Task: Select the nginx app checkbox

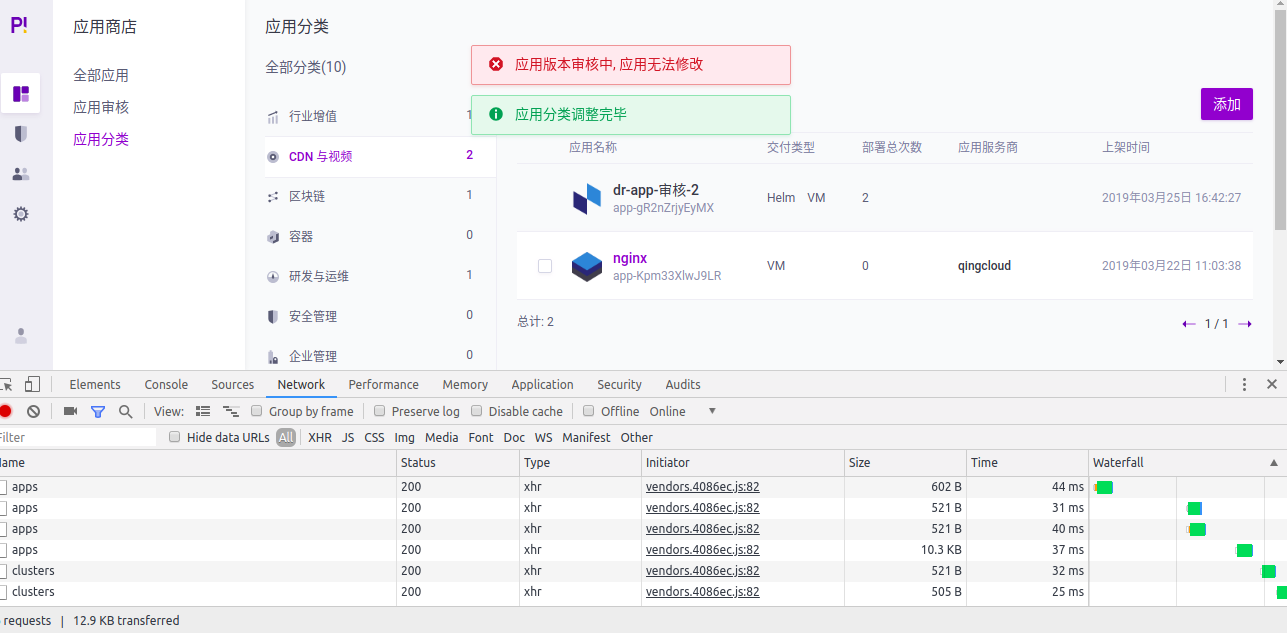Action: pyautogui.click(x=544, y=266)
